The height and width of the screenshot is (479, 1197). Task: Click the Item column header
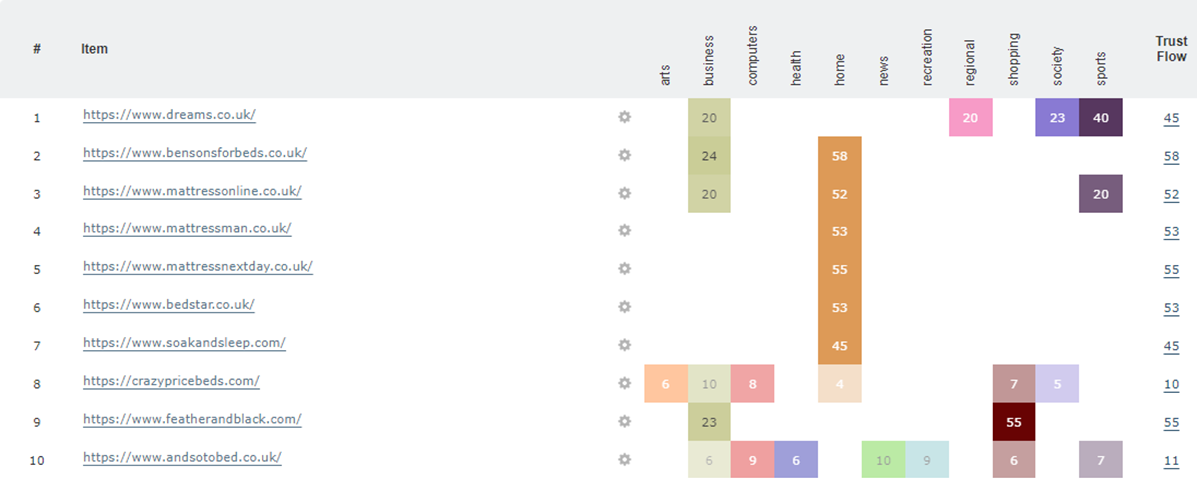[x=95, y=49]
